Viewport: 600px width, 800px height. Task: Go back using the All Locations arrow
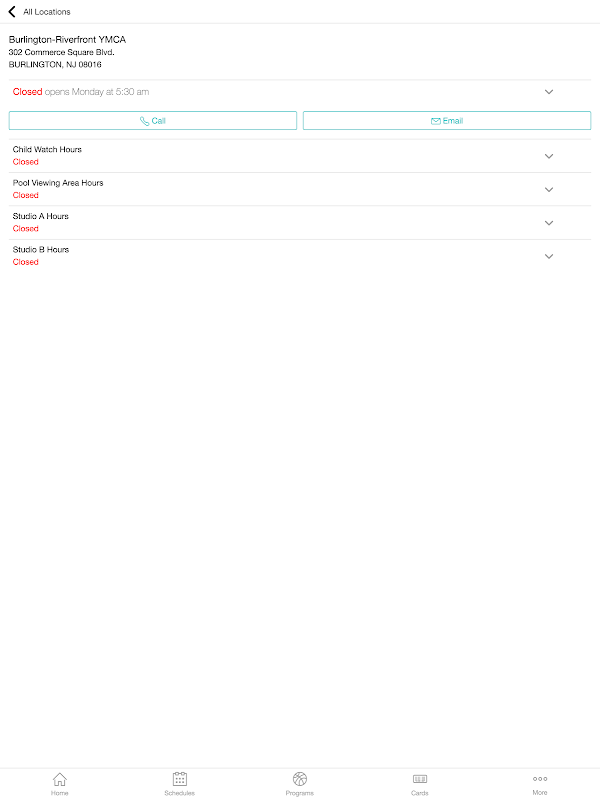point(12,11)
